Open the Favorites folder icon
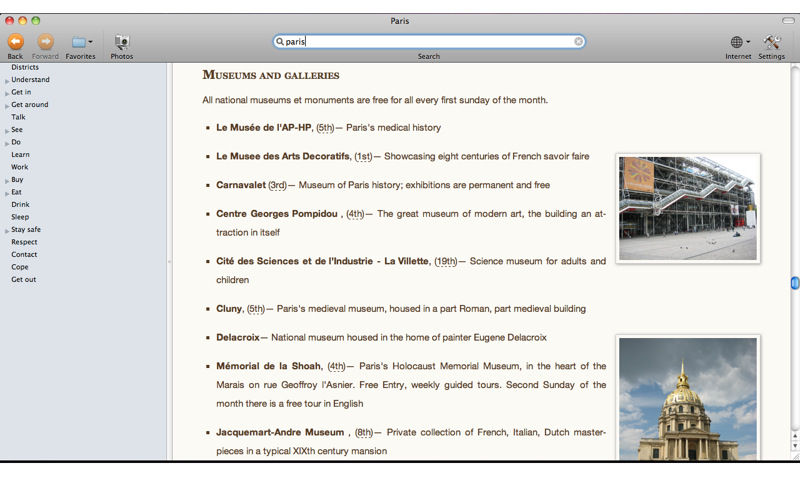 (79, 42)
